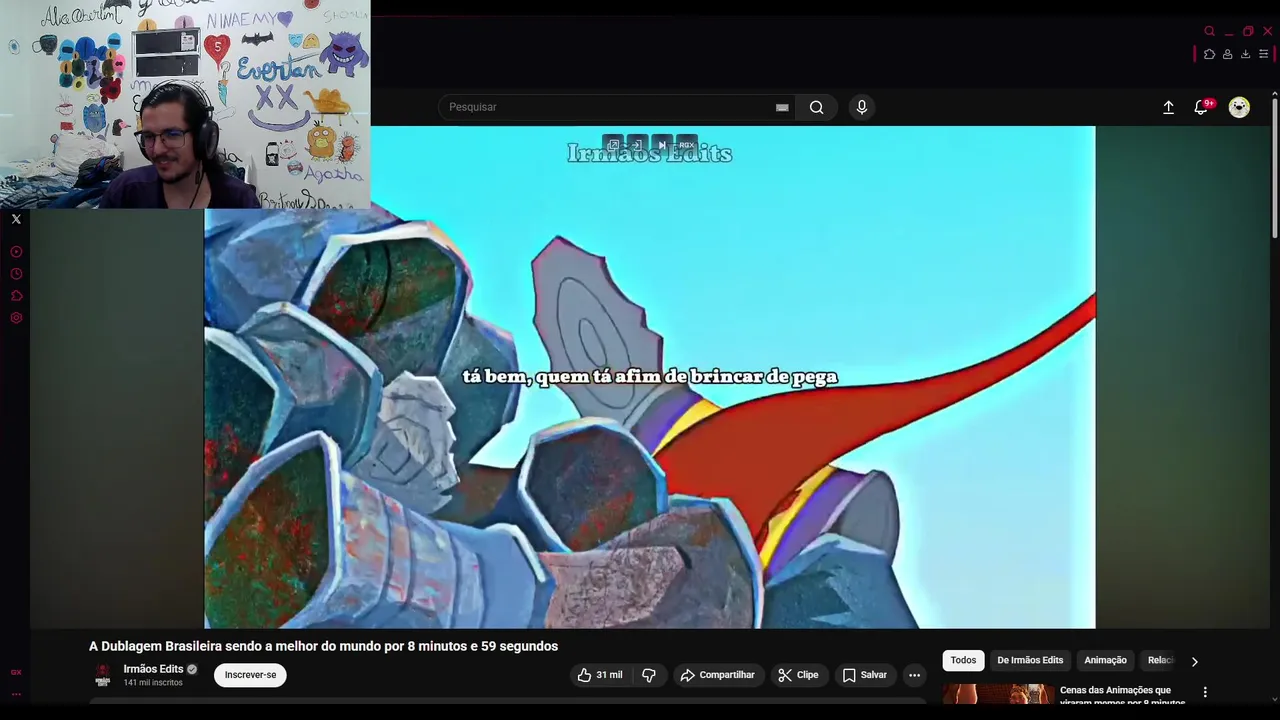1280x720 pixels.
Task: Click the 141 mil inscritos text
Action: (x=153, y=683)
